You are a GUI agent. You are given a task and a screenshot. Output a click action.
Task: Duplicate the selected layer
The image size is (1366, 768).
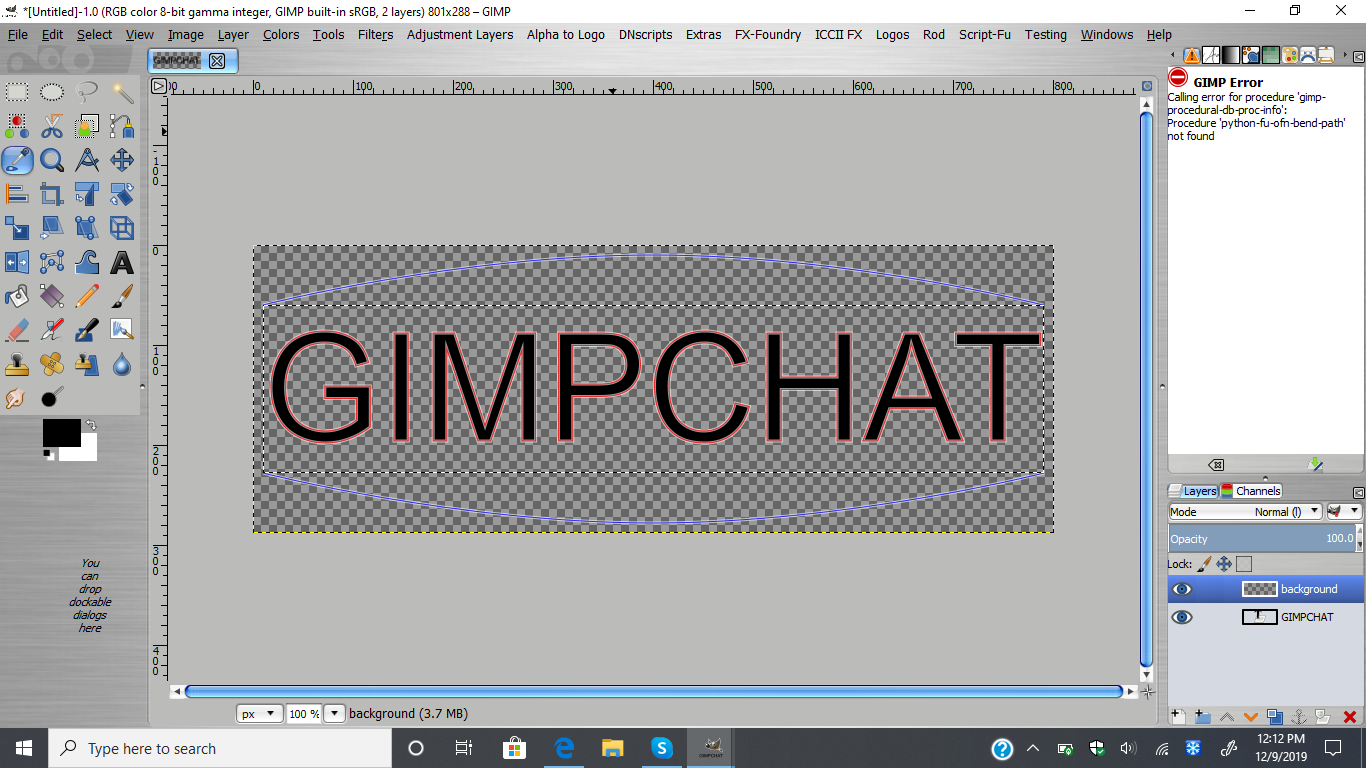[1275, 717]
